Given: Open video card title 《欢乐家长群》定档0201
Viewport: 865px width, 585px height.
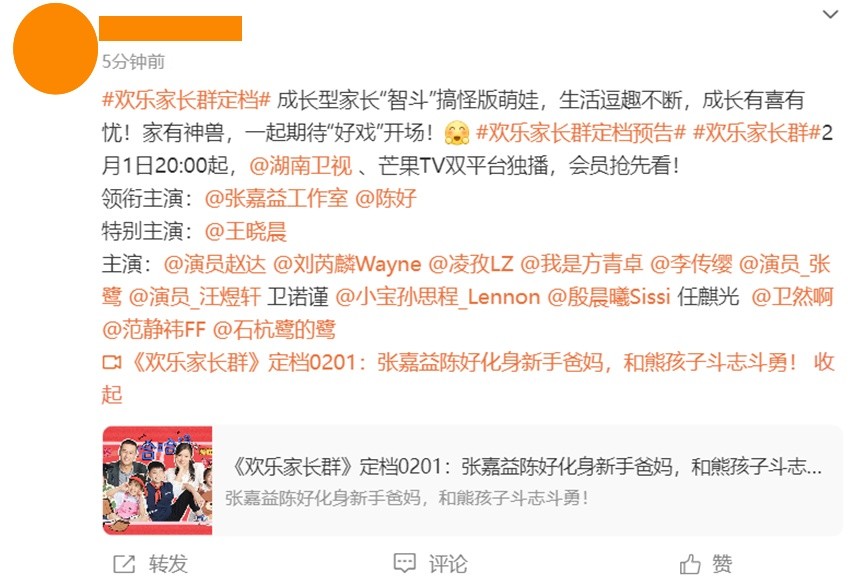Looking at the screenshot, I should tap(527, 467).
